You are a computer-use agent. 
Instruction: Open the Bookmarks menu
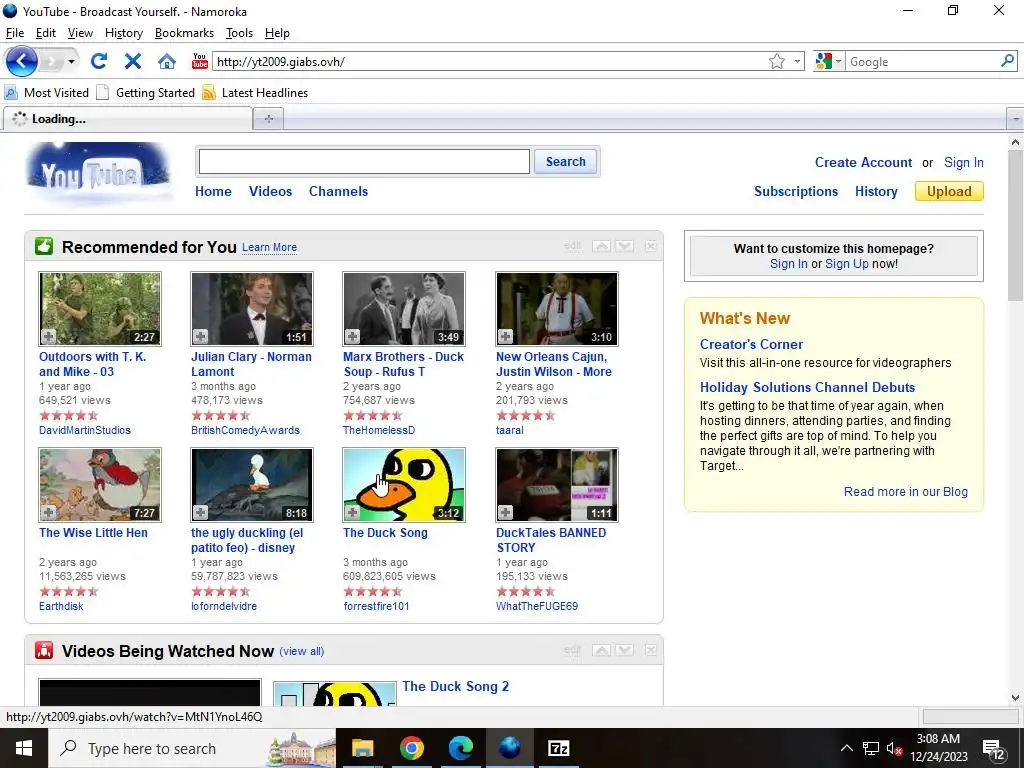(184, 33)
